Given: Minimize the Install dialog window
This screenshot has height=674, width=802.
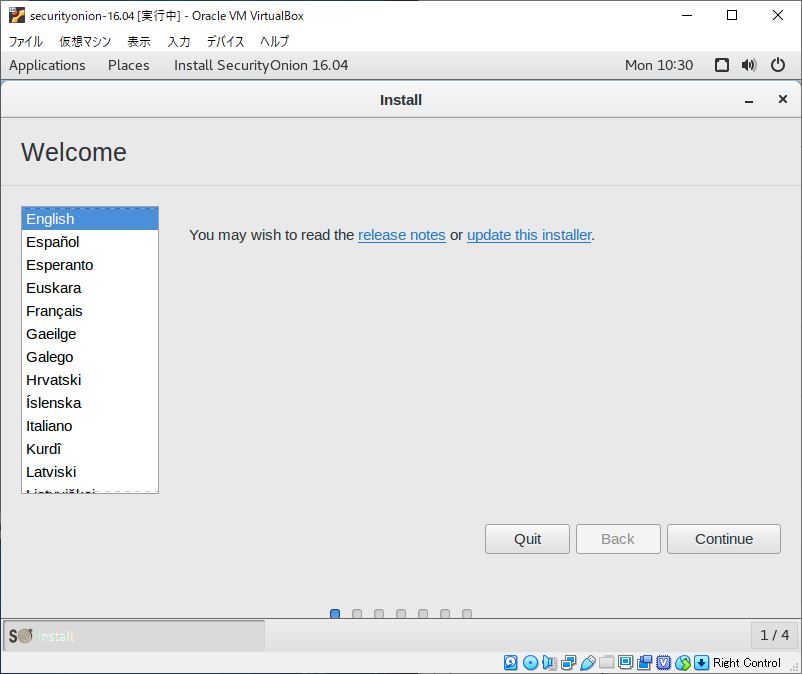Looking at the screenshot, I should pyautogui.click(x=749, y=100).
